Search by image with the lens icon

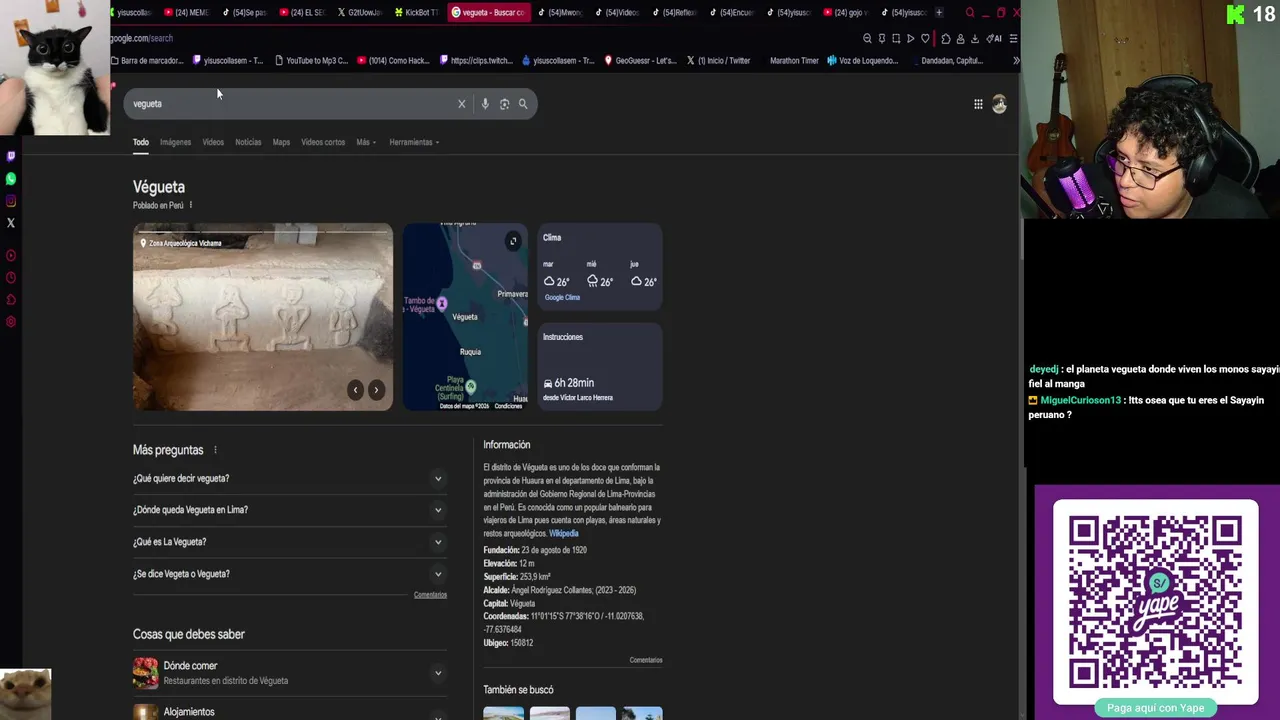[504, 104]
